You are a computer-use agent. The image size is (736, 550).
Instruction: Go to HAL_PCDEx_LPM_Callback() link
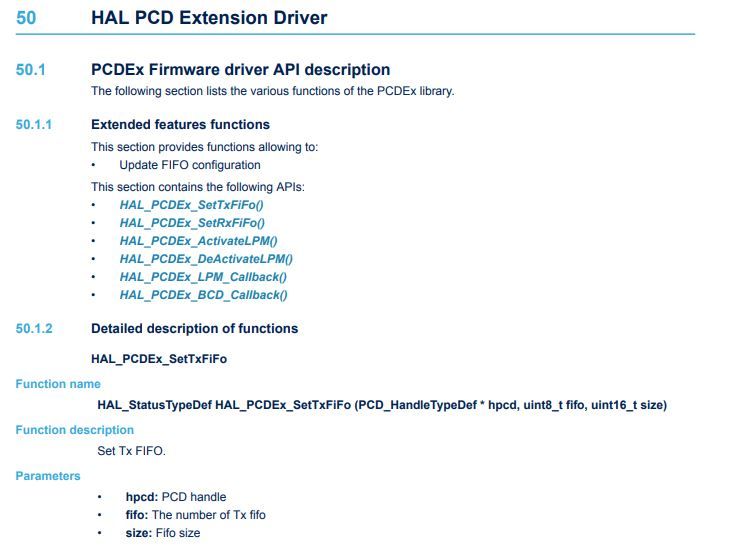[203, 277]
